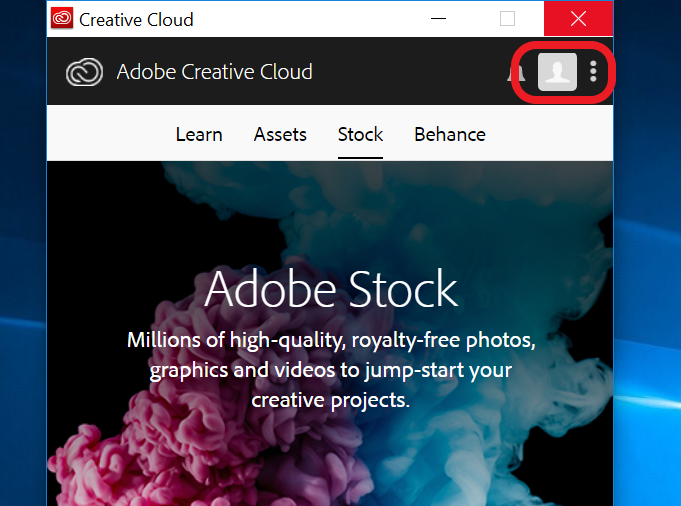Open the three-dot more options menu

tap(593, 71)
